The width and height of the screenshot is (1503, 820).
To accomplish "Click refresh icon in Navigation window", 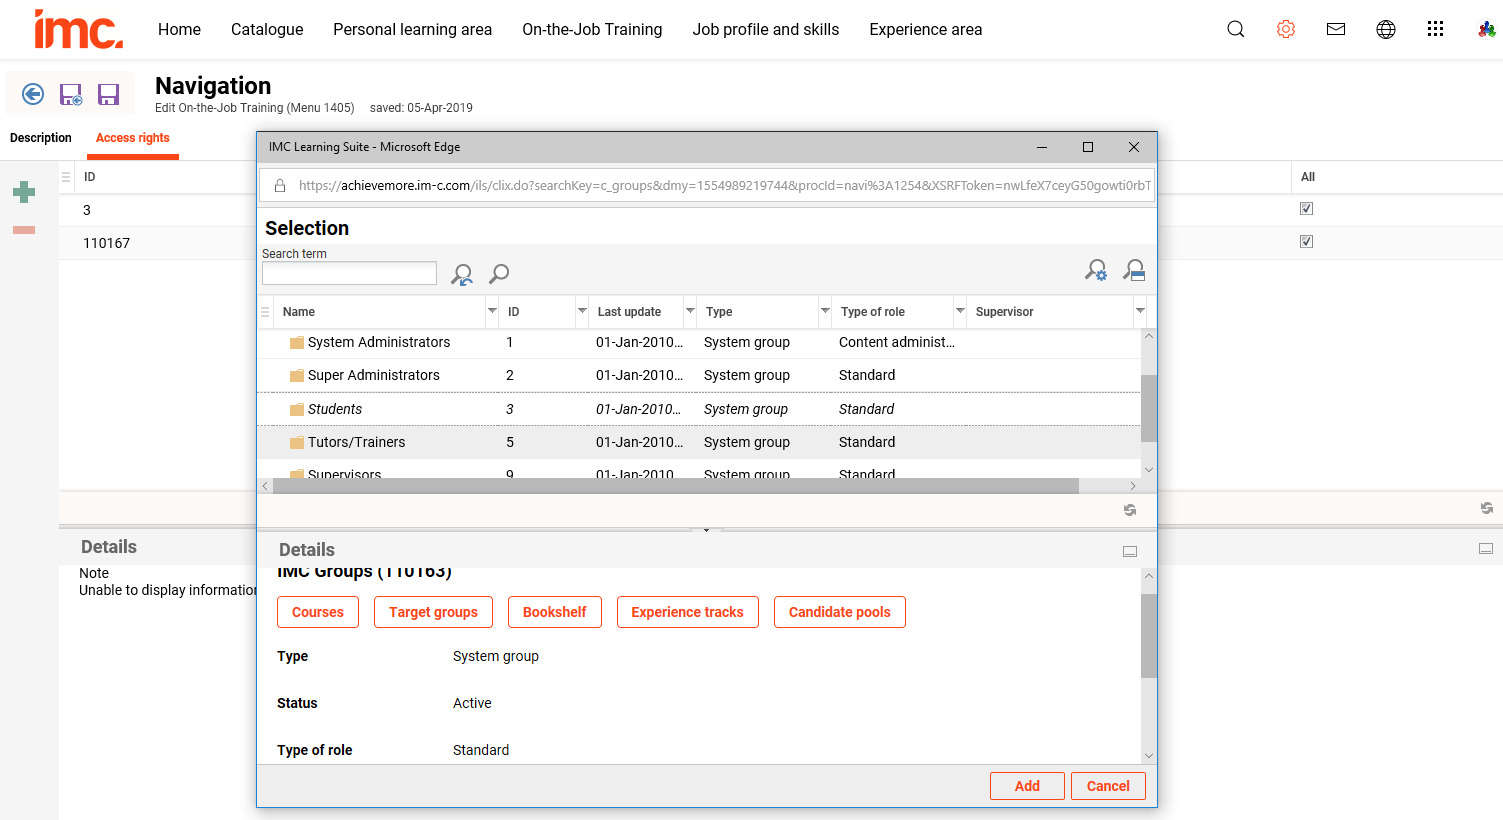I will (x=1487, y=508).
